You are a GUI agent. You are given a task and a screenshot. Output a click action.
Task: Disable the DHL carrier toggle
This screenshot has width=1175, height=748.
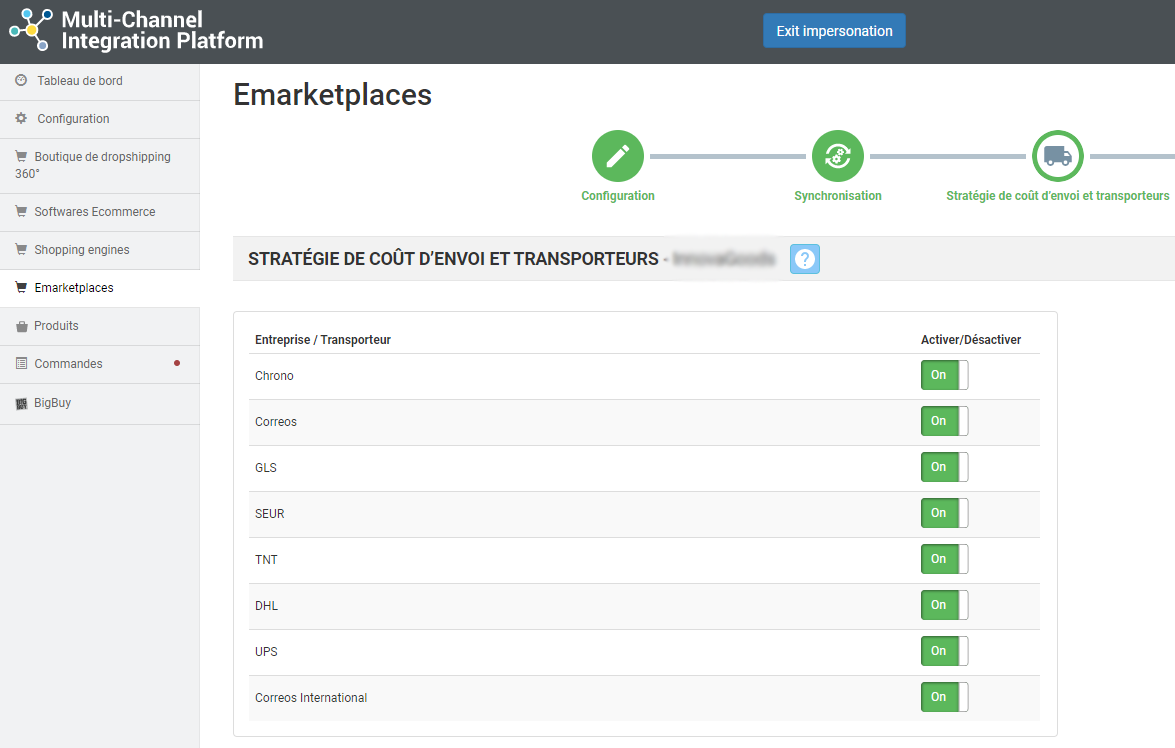[x=944, y=605]
